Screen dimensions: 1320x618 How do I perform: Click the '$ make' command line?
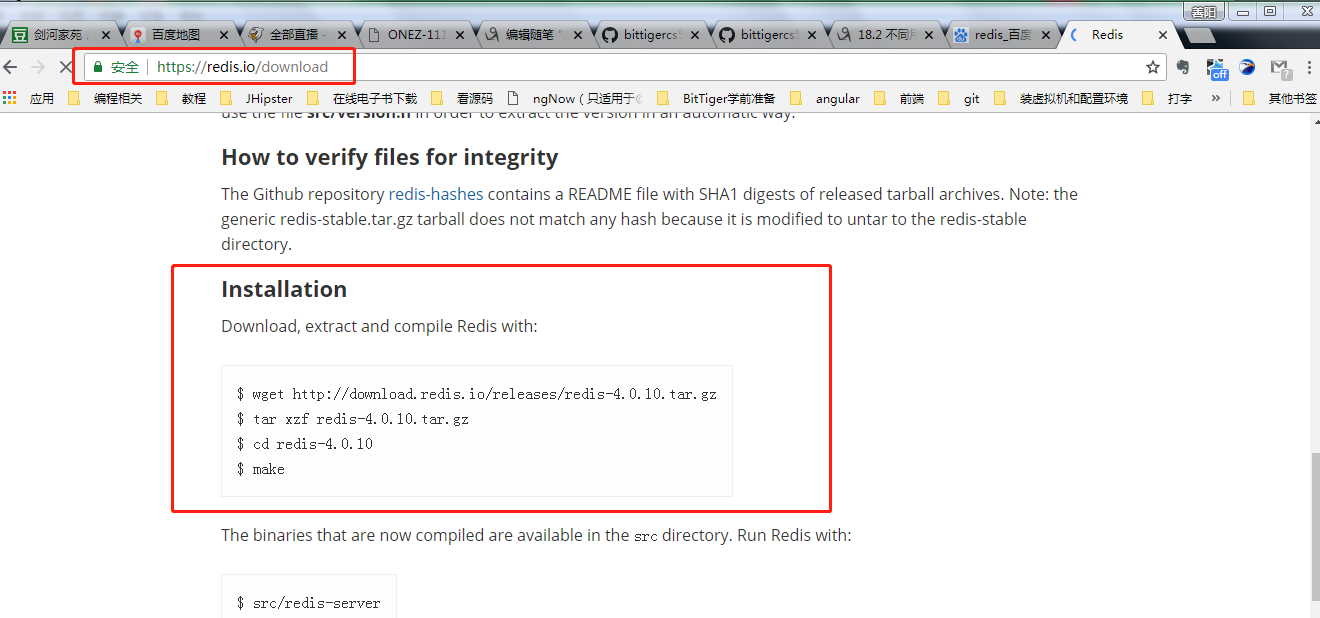click(261, 469)
